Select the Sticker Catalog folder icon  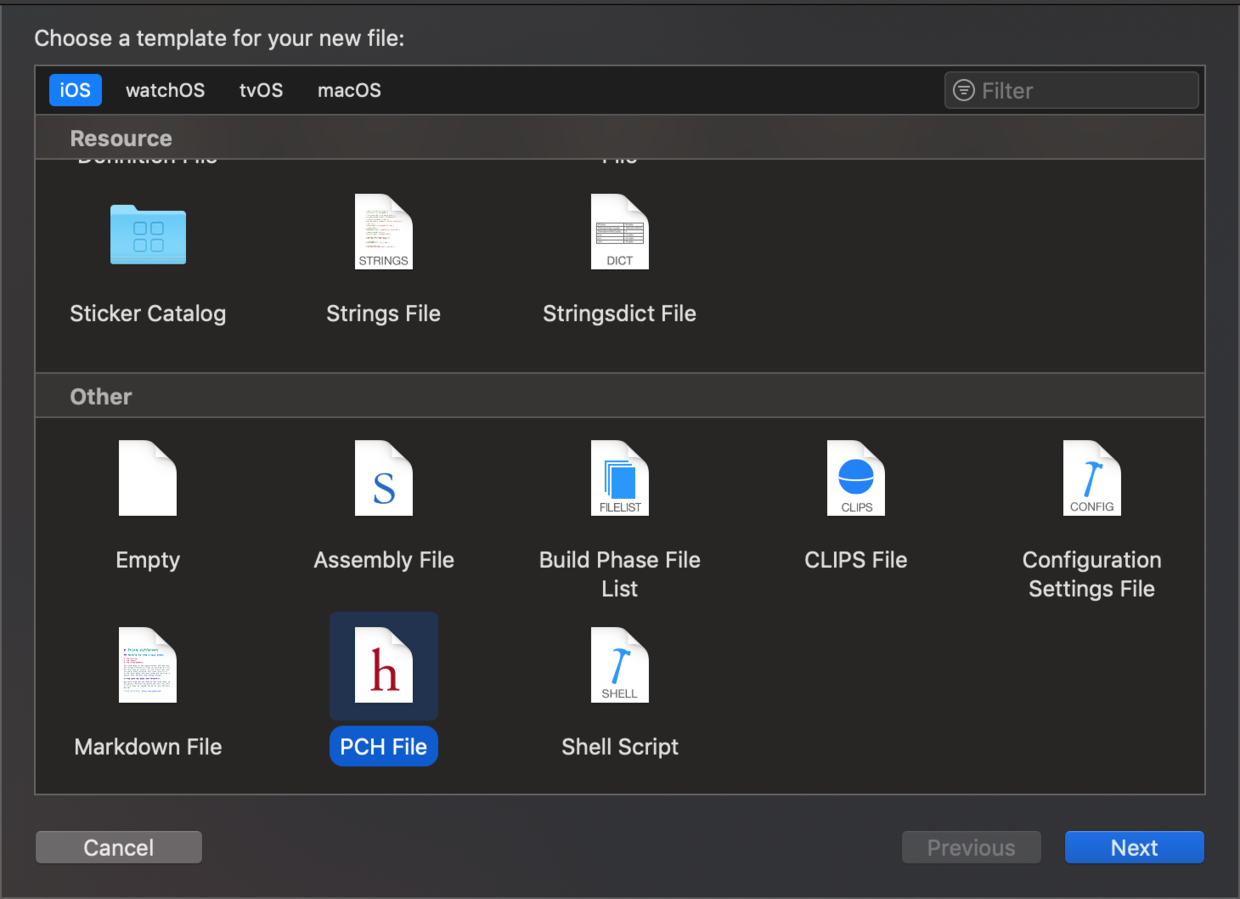(148, 235)
